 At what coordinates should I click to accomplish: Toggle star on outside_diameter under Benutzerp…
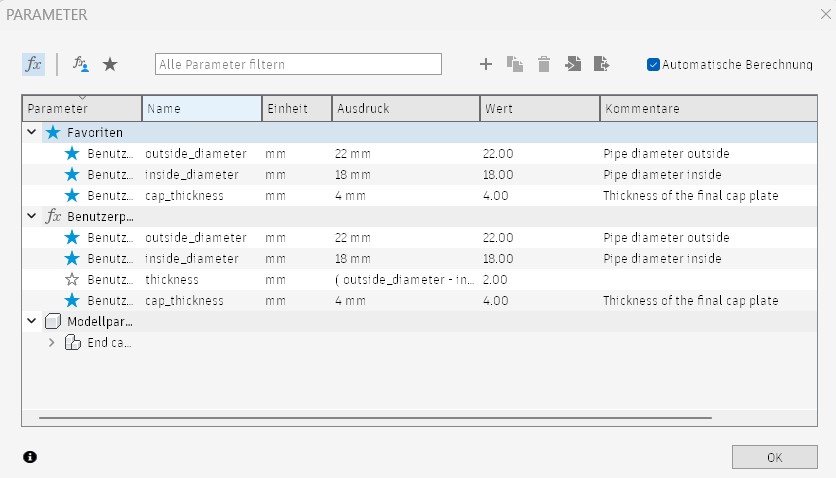pos(71,237)
